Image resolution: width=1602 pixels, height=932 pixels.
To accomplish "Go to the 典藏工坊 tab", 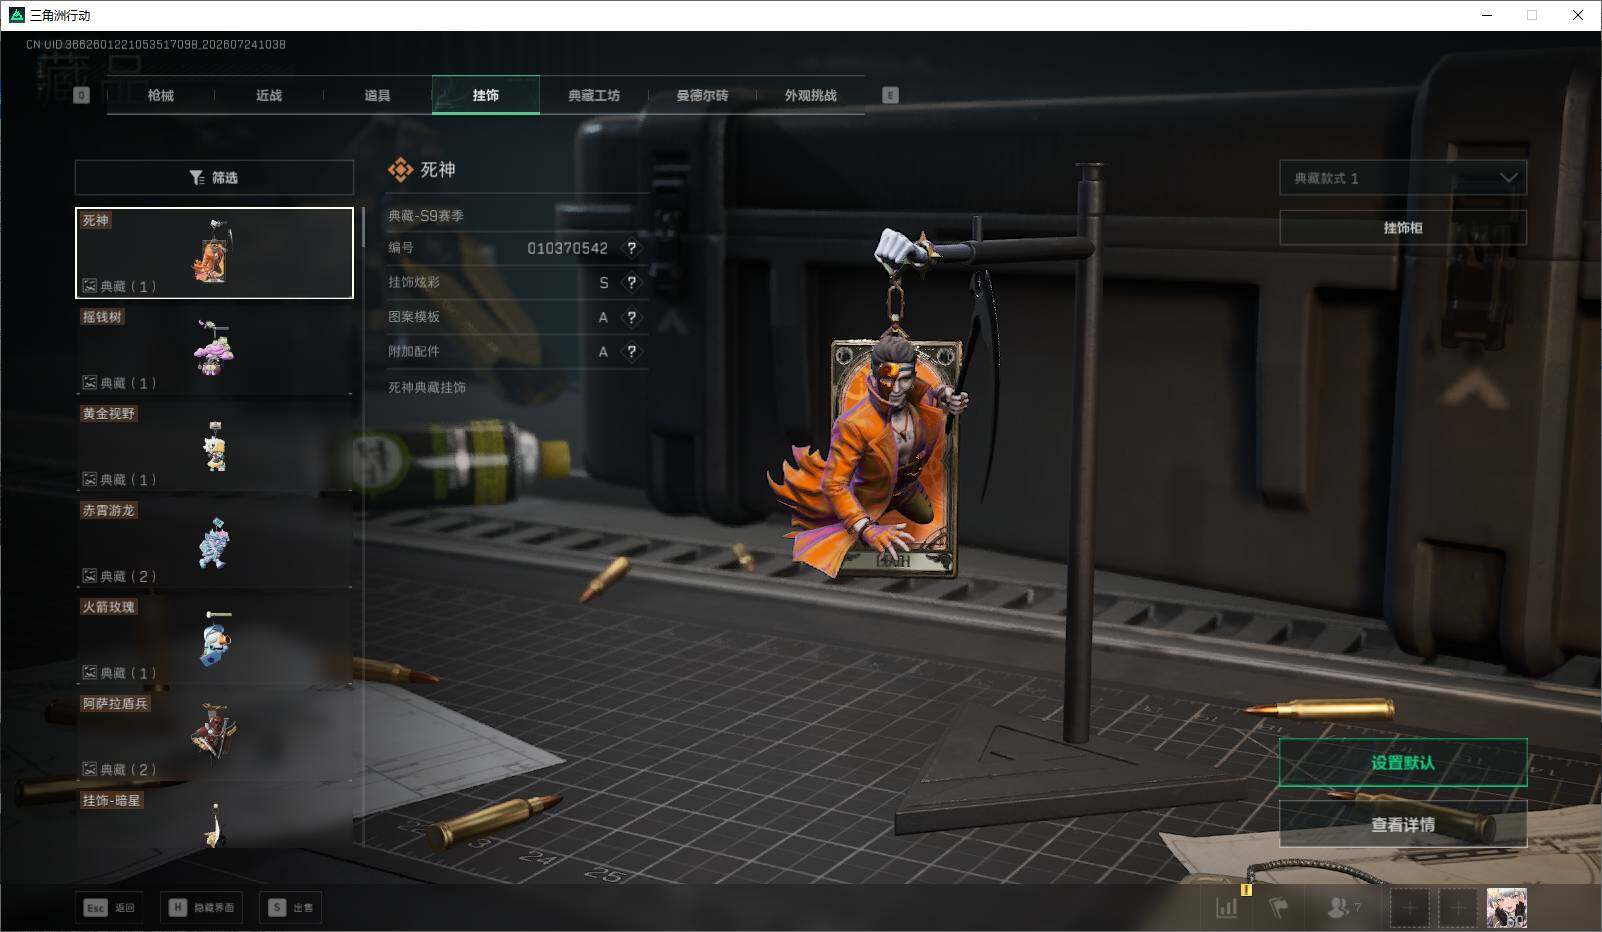I will coord(594,95).
